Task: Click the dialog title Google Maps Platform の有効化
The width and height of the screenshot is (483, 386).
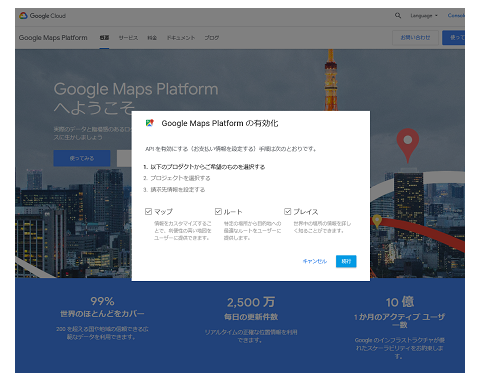Action: (x=220, y=123)
